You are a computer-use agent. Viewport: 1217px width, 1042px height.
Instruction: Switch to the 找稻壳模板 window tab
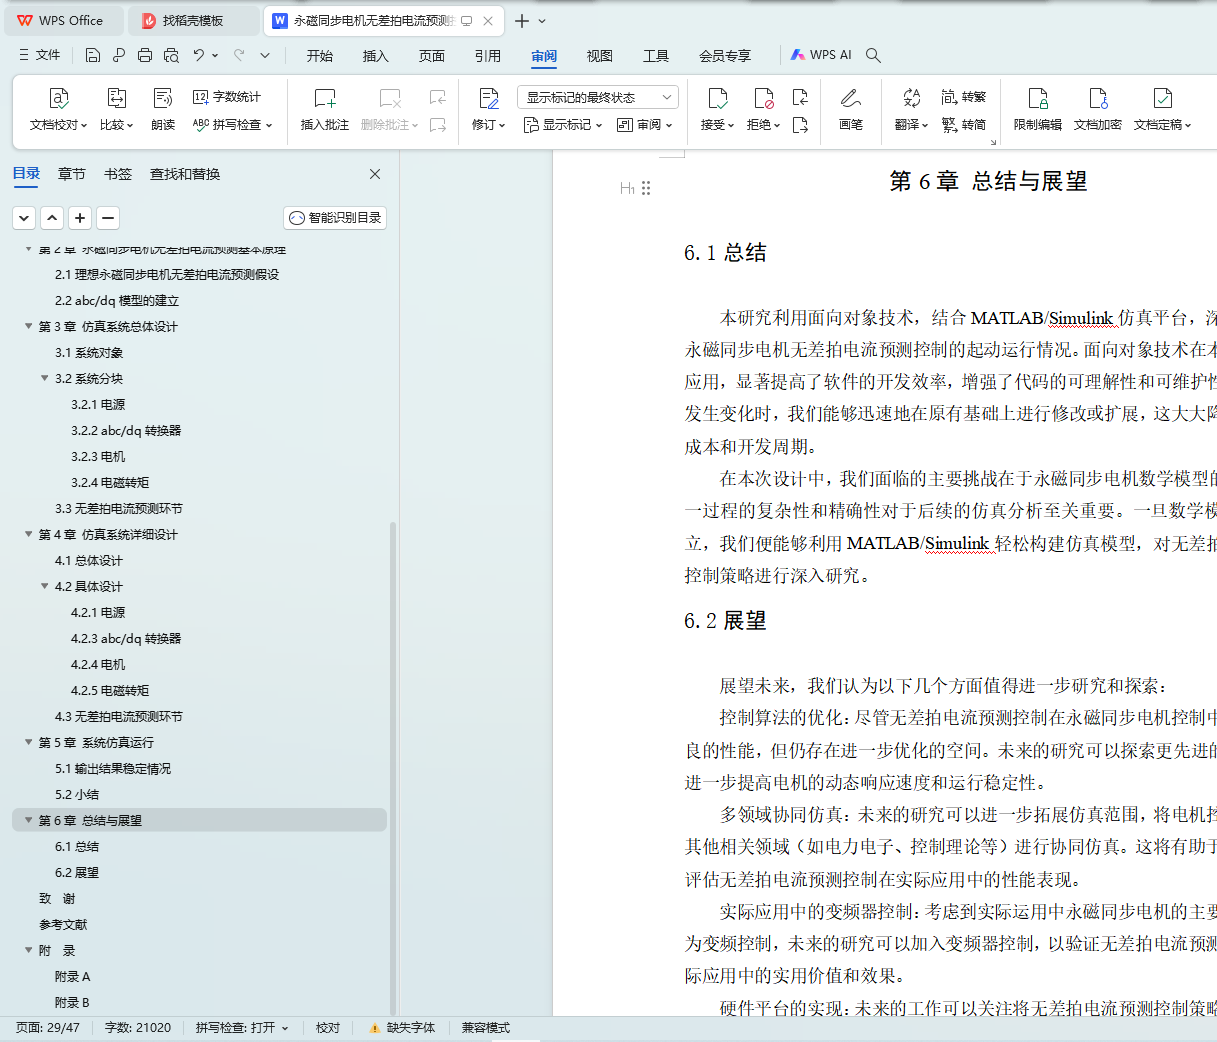point(193,21)
